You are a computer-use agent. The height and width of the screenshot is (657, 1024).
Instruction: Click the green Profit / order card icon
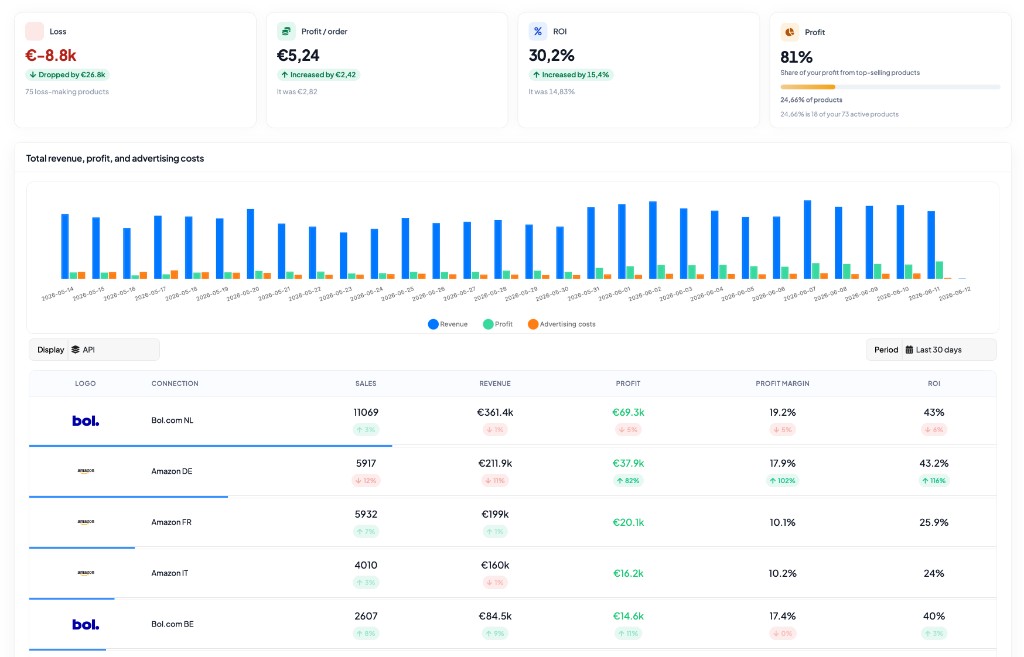[286, 31]
